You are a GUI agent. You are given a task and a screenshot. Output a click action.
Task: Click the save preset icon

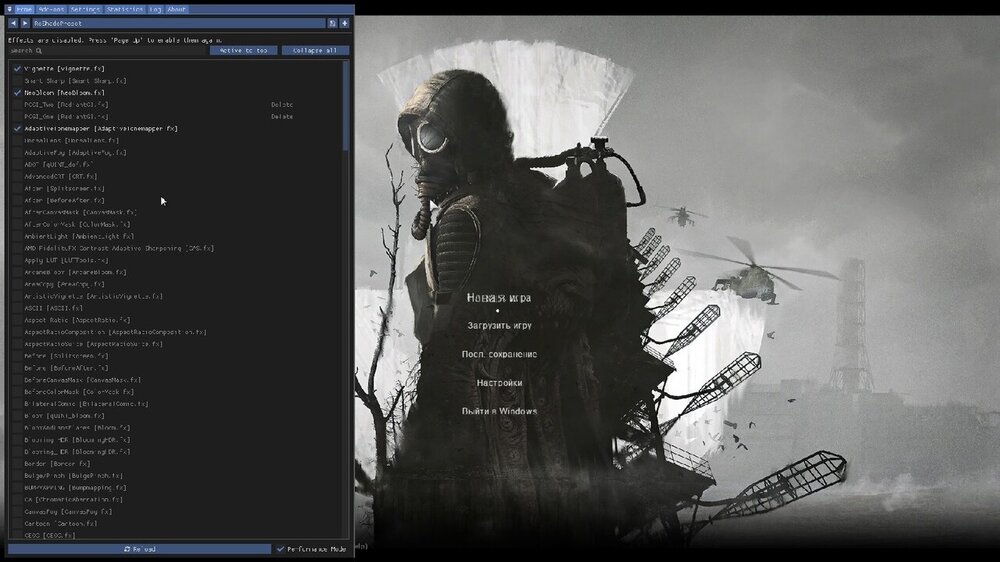click(332, 23)
